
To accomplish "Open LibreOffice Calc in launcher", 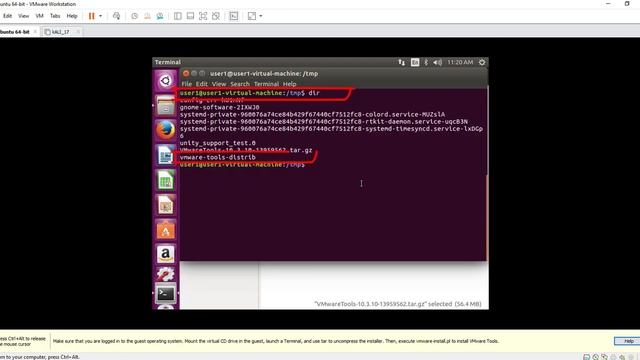I will [x=165, y=180].
